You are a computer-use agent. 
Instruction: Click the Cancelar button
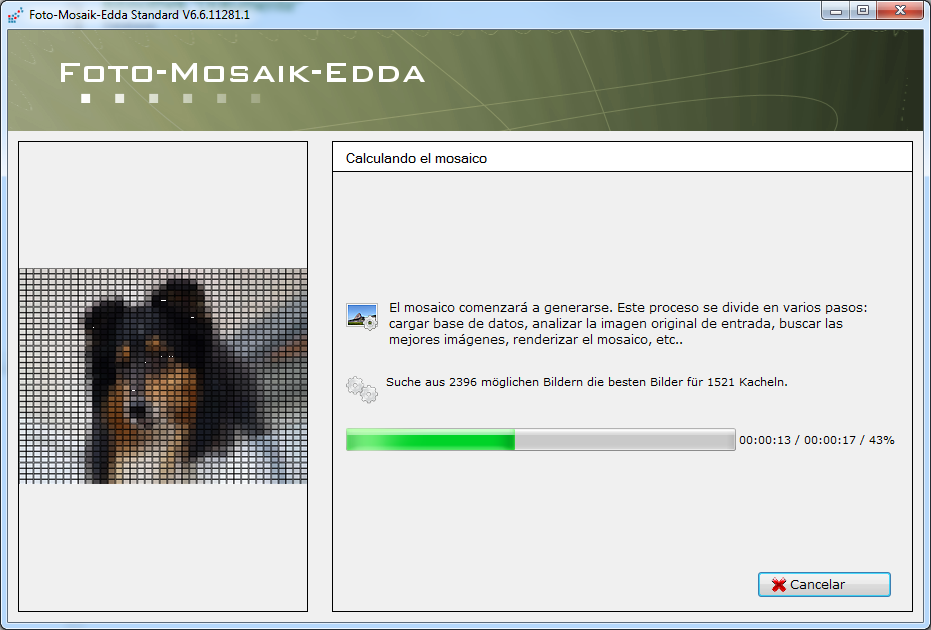pyautogui.click(x=824, y=584)
